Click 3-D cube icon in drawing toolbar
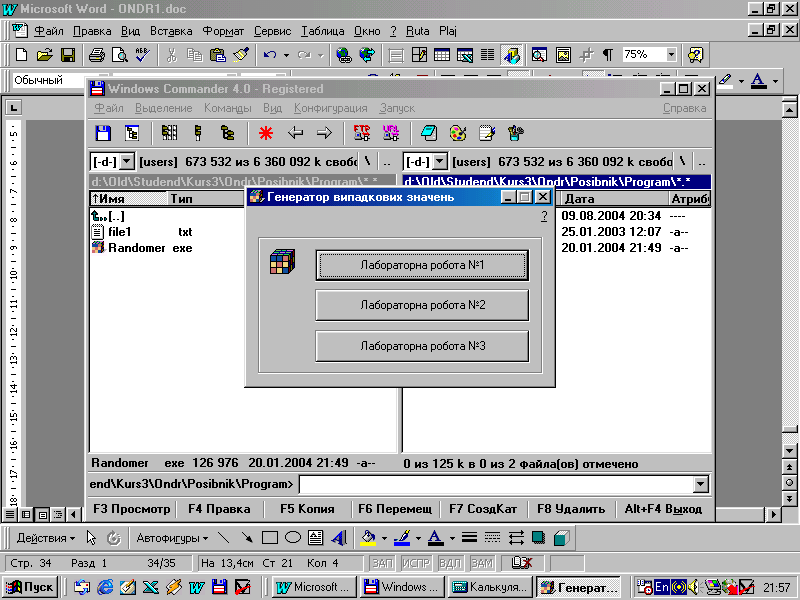Image resolution: width=800 pixels, height=600 pixels. click(561, 538)
